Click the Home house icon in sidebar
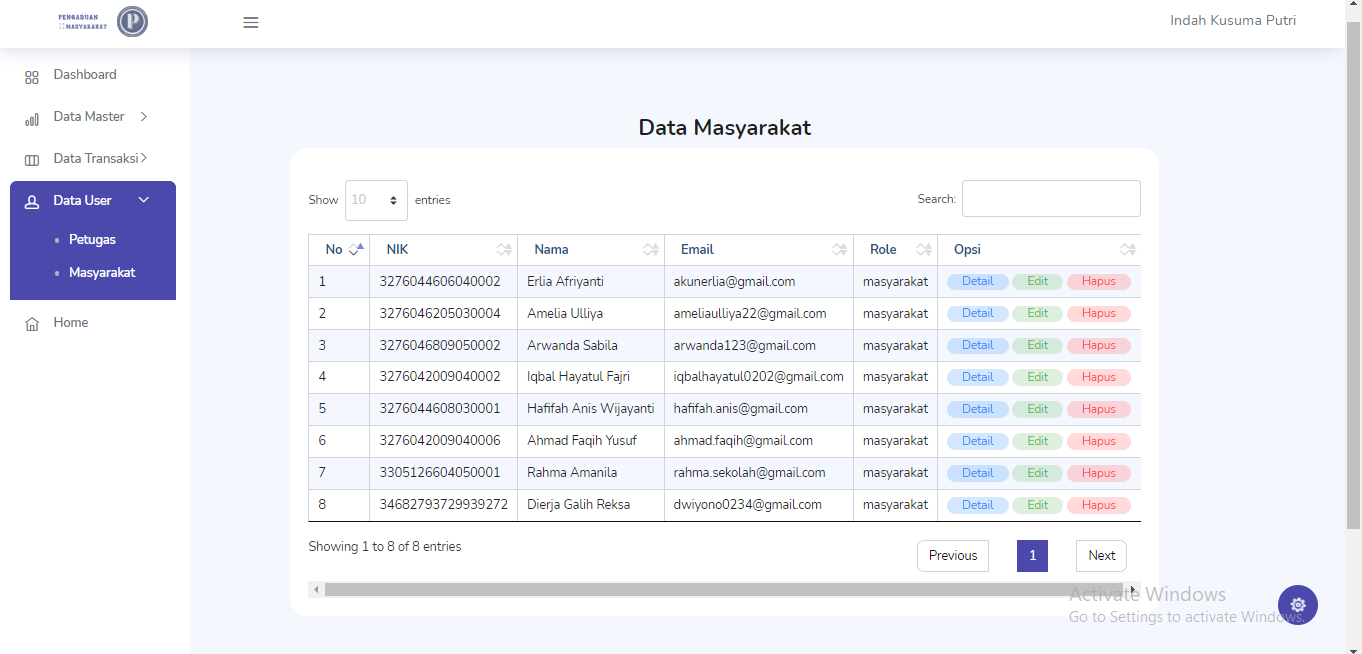Image resolution: width=1362 pixels, height=654 pixels. (x=32, y=324)
